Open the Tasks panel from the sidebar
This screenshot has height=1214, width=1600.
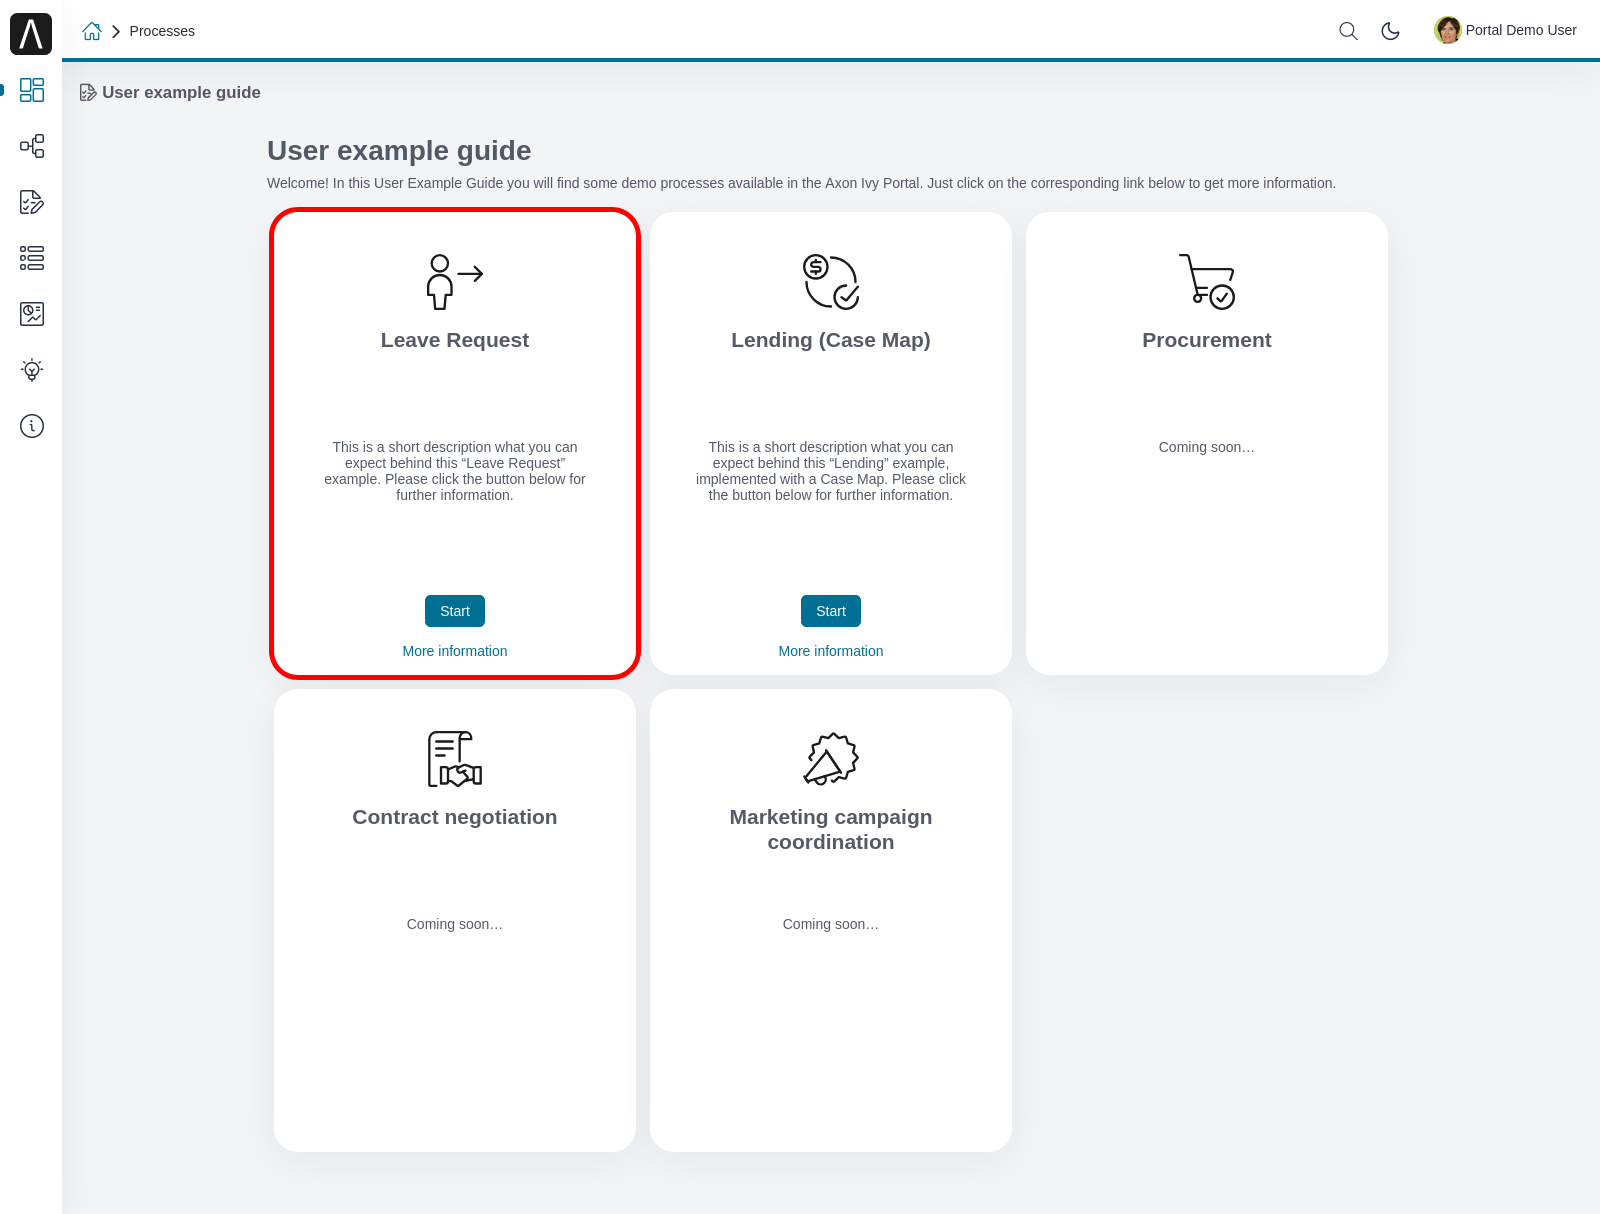click(x=32, y=203)
